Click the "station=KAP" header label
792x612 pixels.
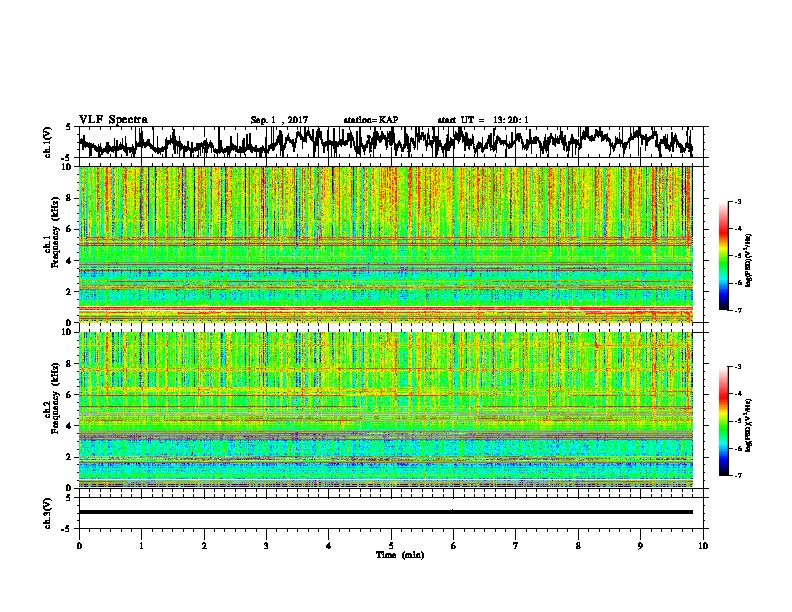click(x=371, y=120)
